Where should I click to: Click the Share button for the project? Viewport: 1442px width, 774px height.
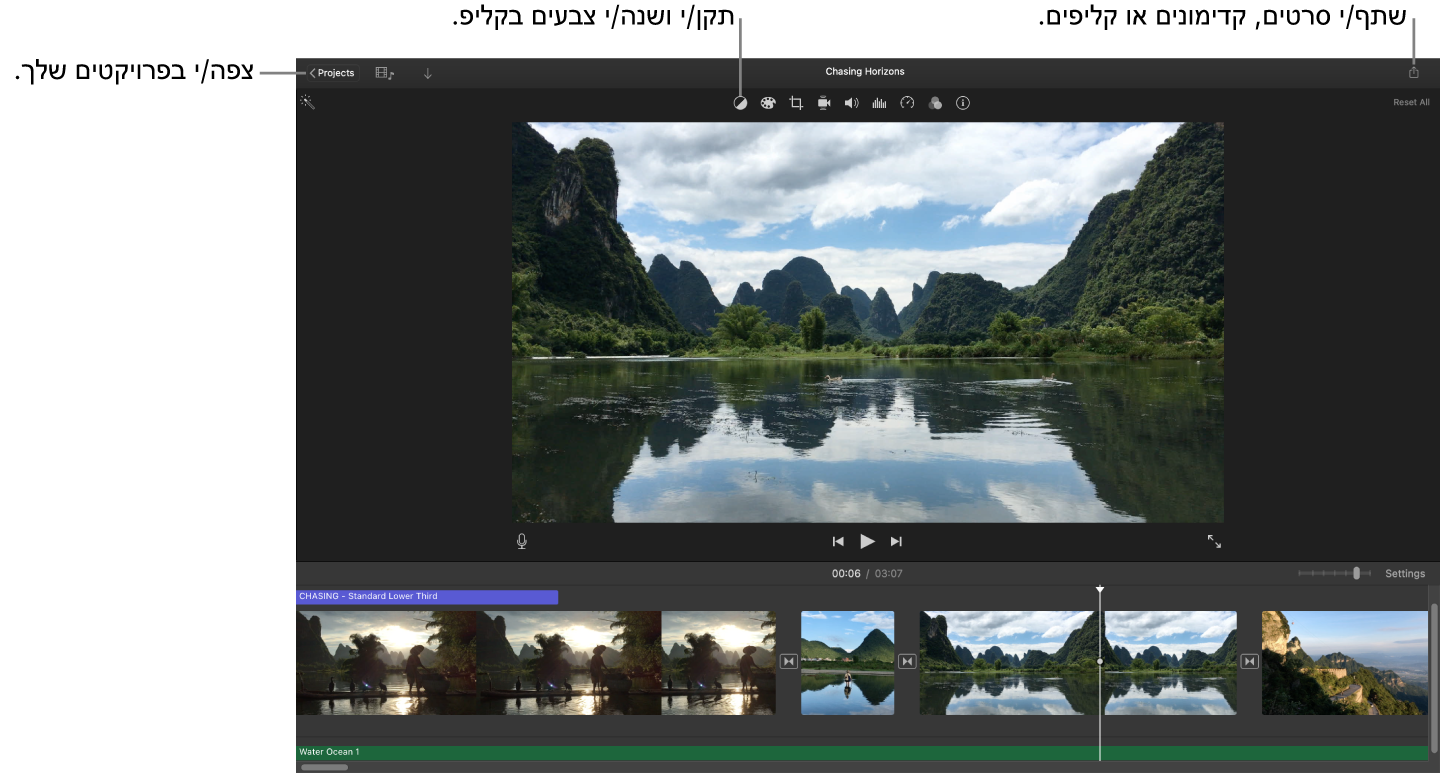coord(1413,71)
